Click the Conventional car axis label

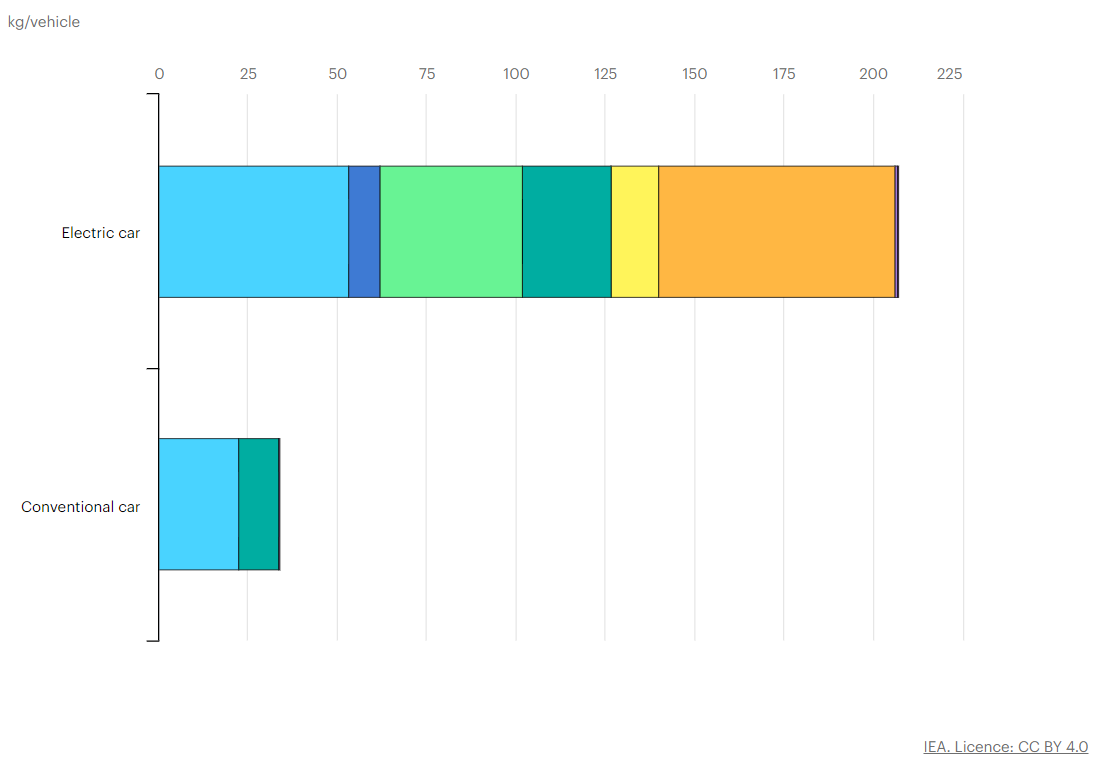point(81,507)
